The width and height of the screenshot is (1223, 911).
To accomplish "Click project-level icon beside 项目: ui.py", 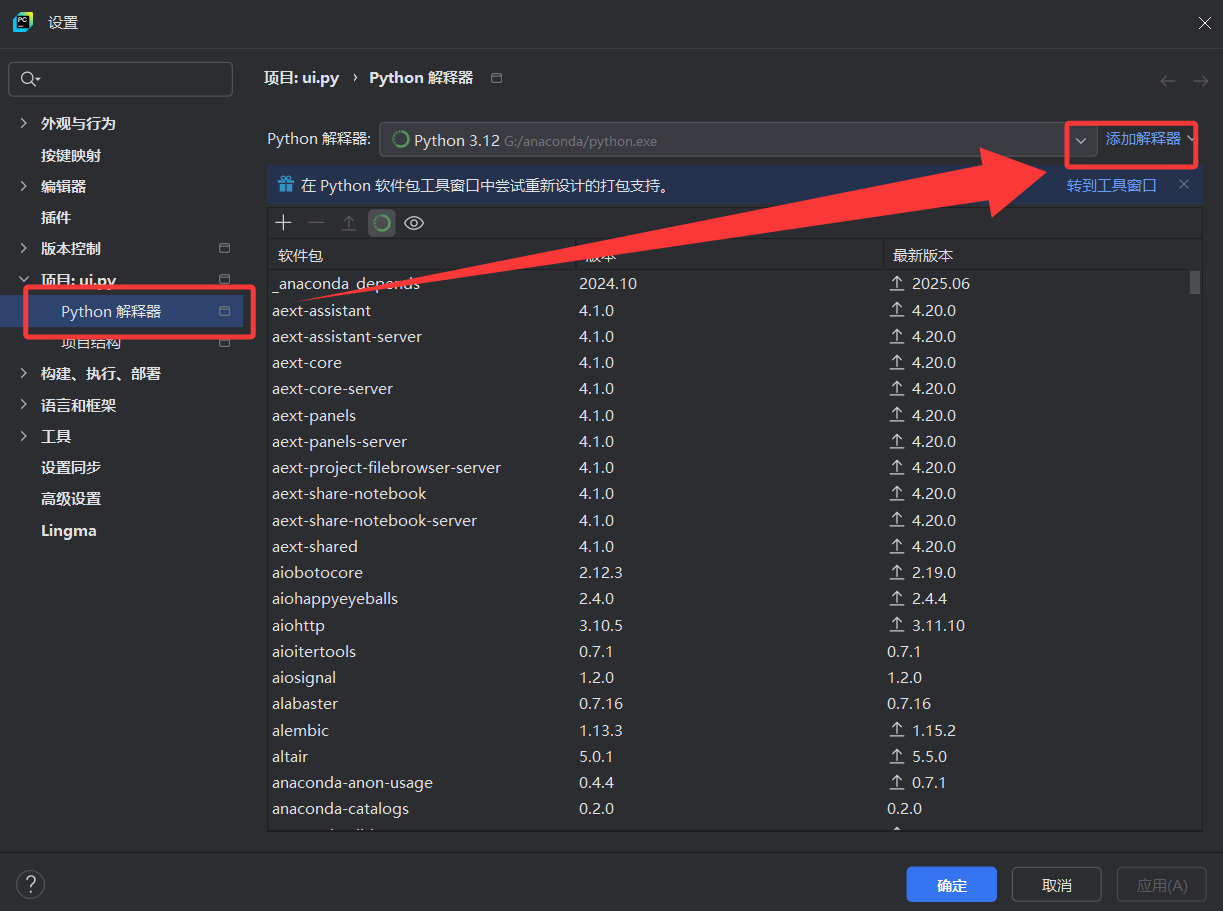I will pyautogui.click(x=225, y=279).
